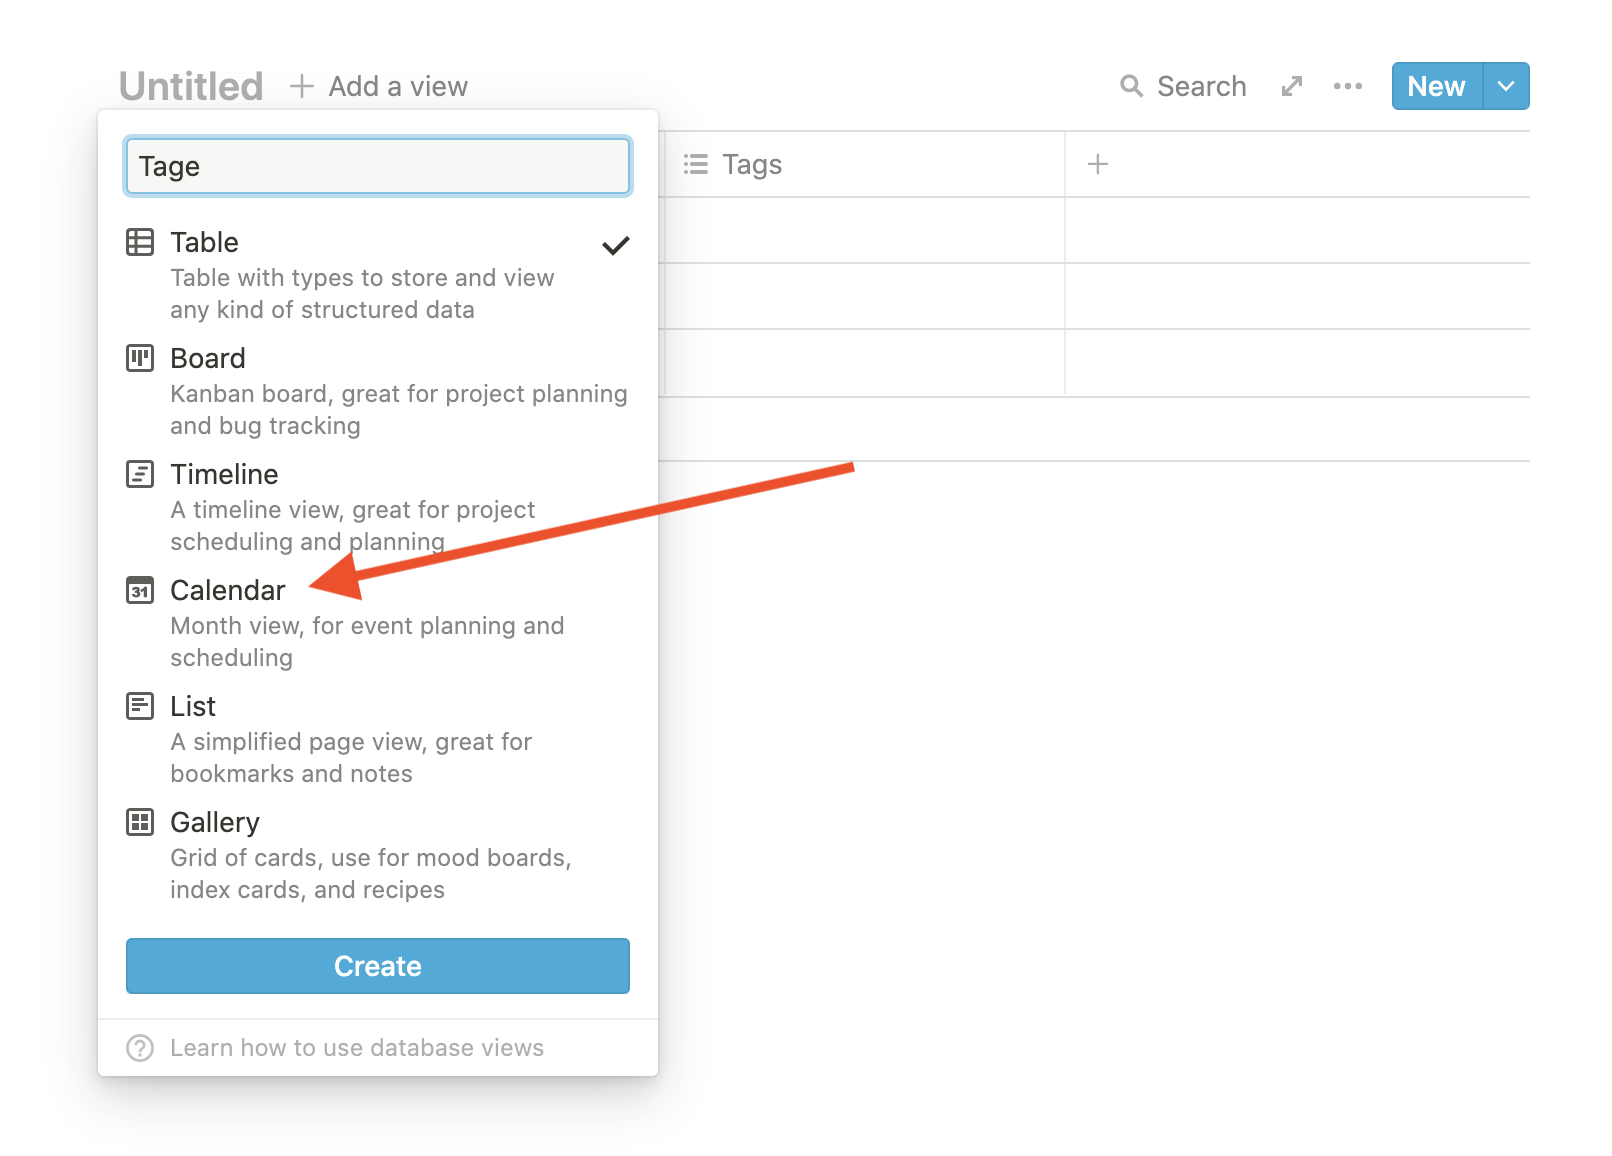
Task: Choose the Board view option
Action: (378, 390)
